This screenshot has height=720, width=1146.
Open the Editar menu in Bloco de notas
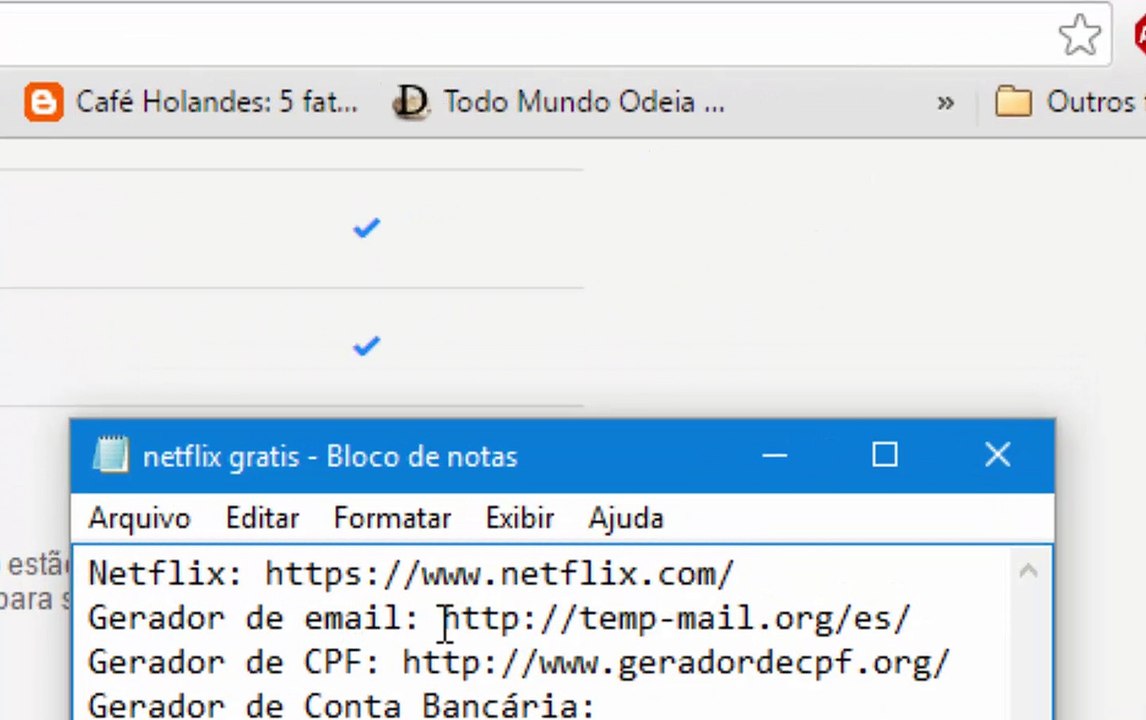(x=262, y=518)
